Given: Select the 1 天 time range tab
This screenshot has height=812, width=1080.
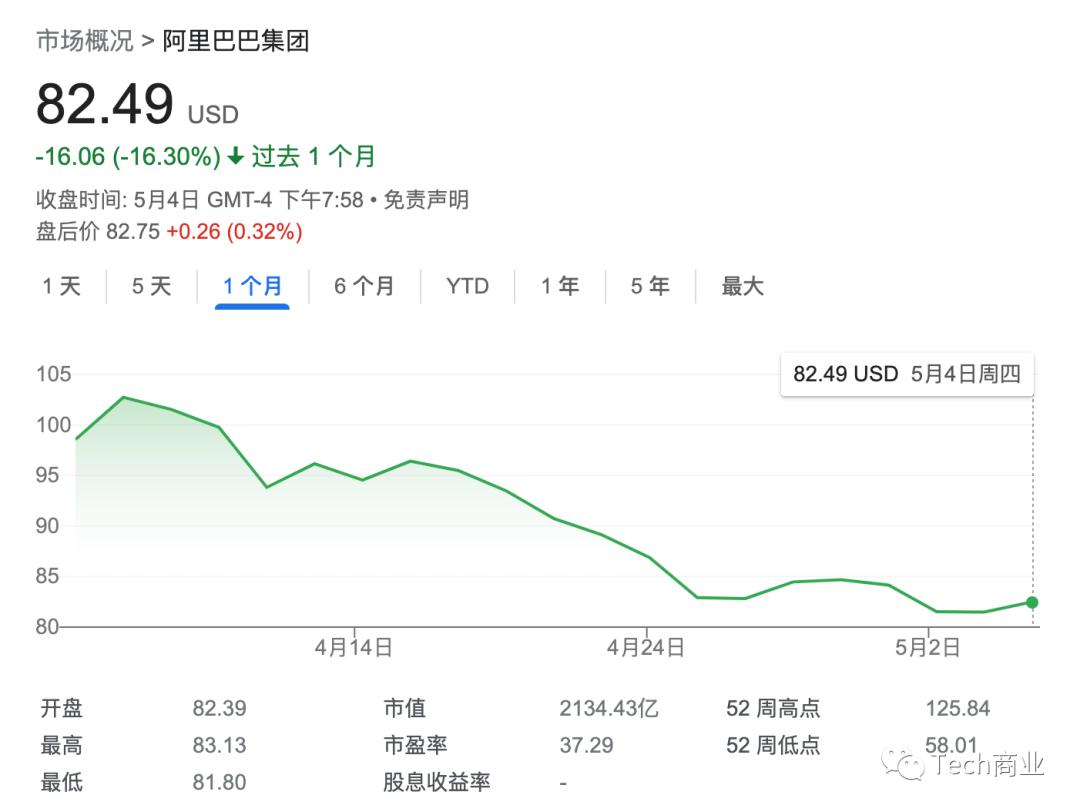Looking at the screenshot, I should 61,286.
